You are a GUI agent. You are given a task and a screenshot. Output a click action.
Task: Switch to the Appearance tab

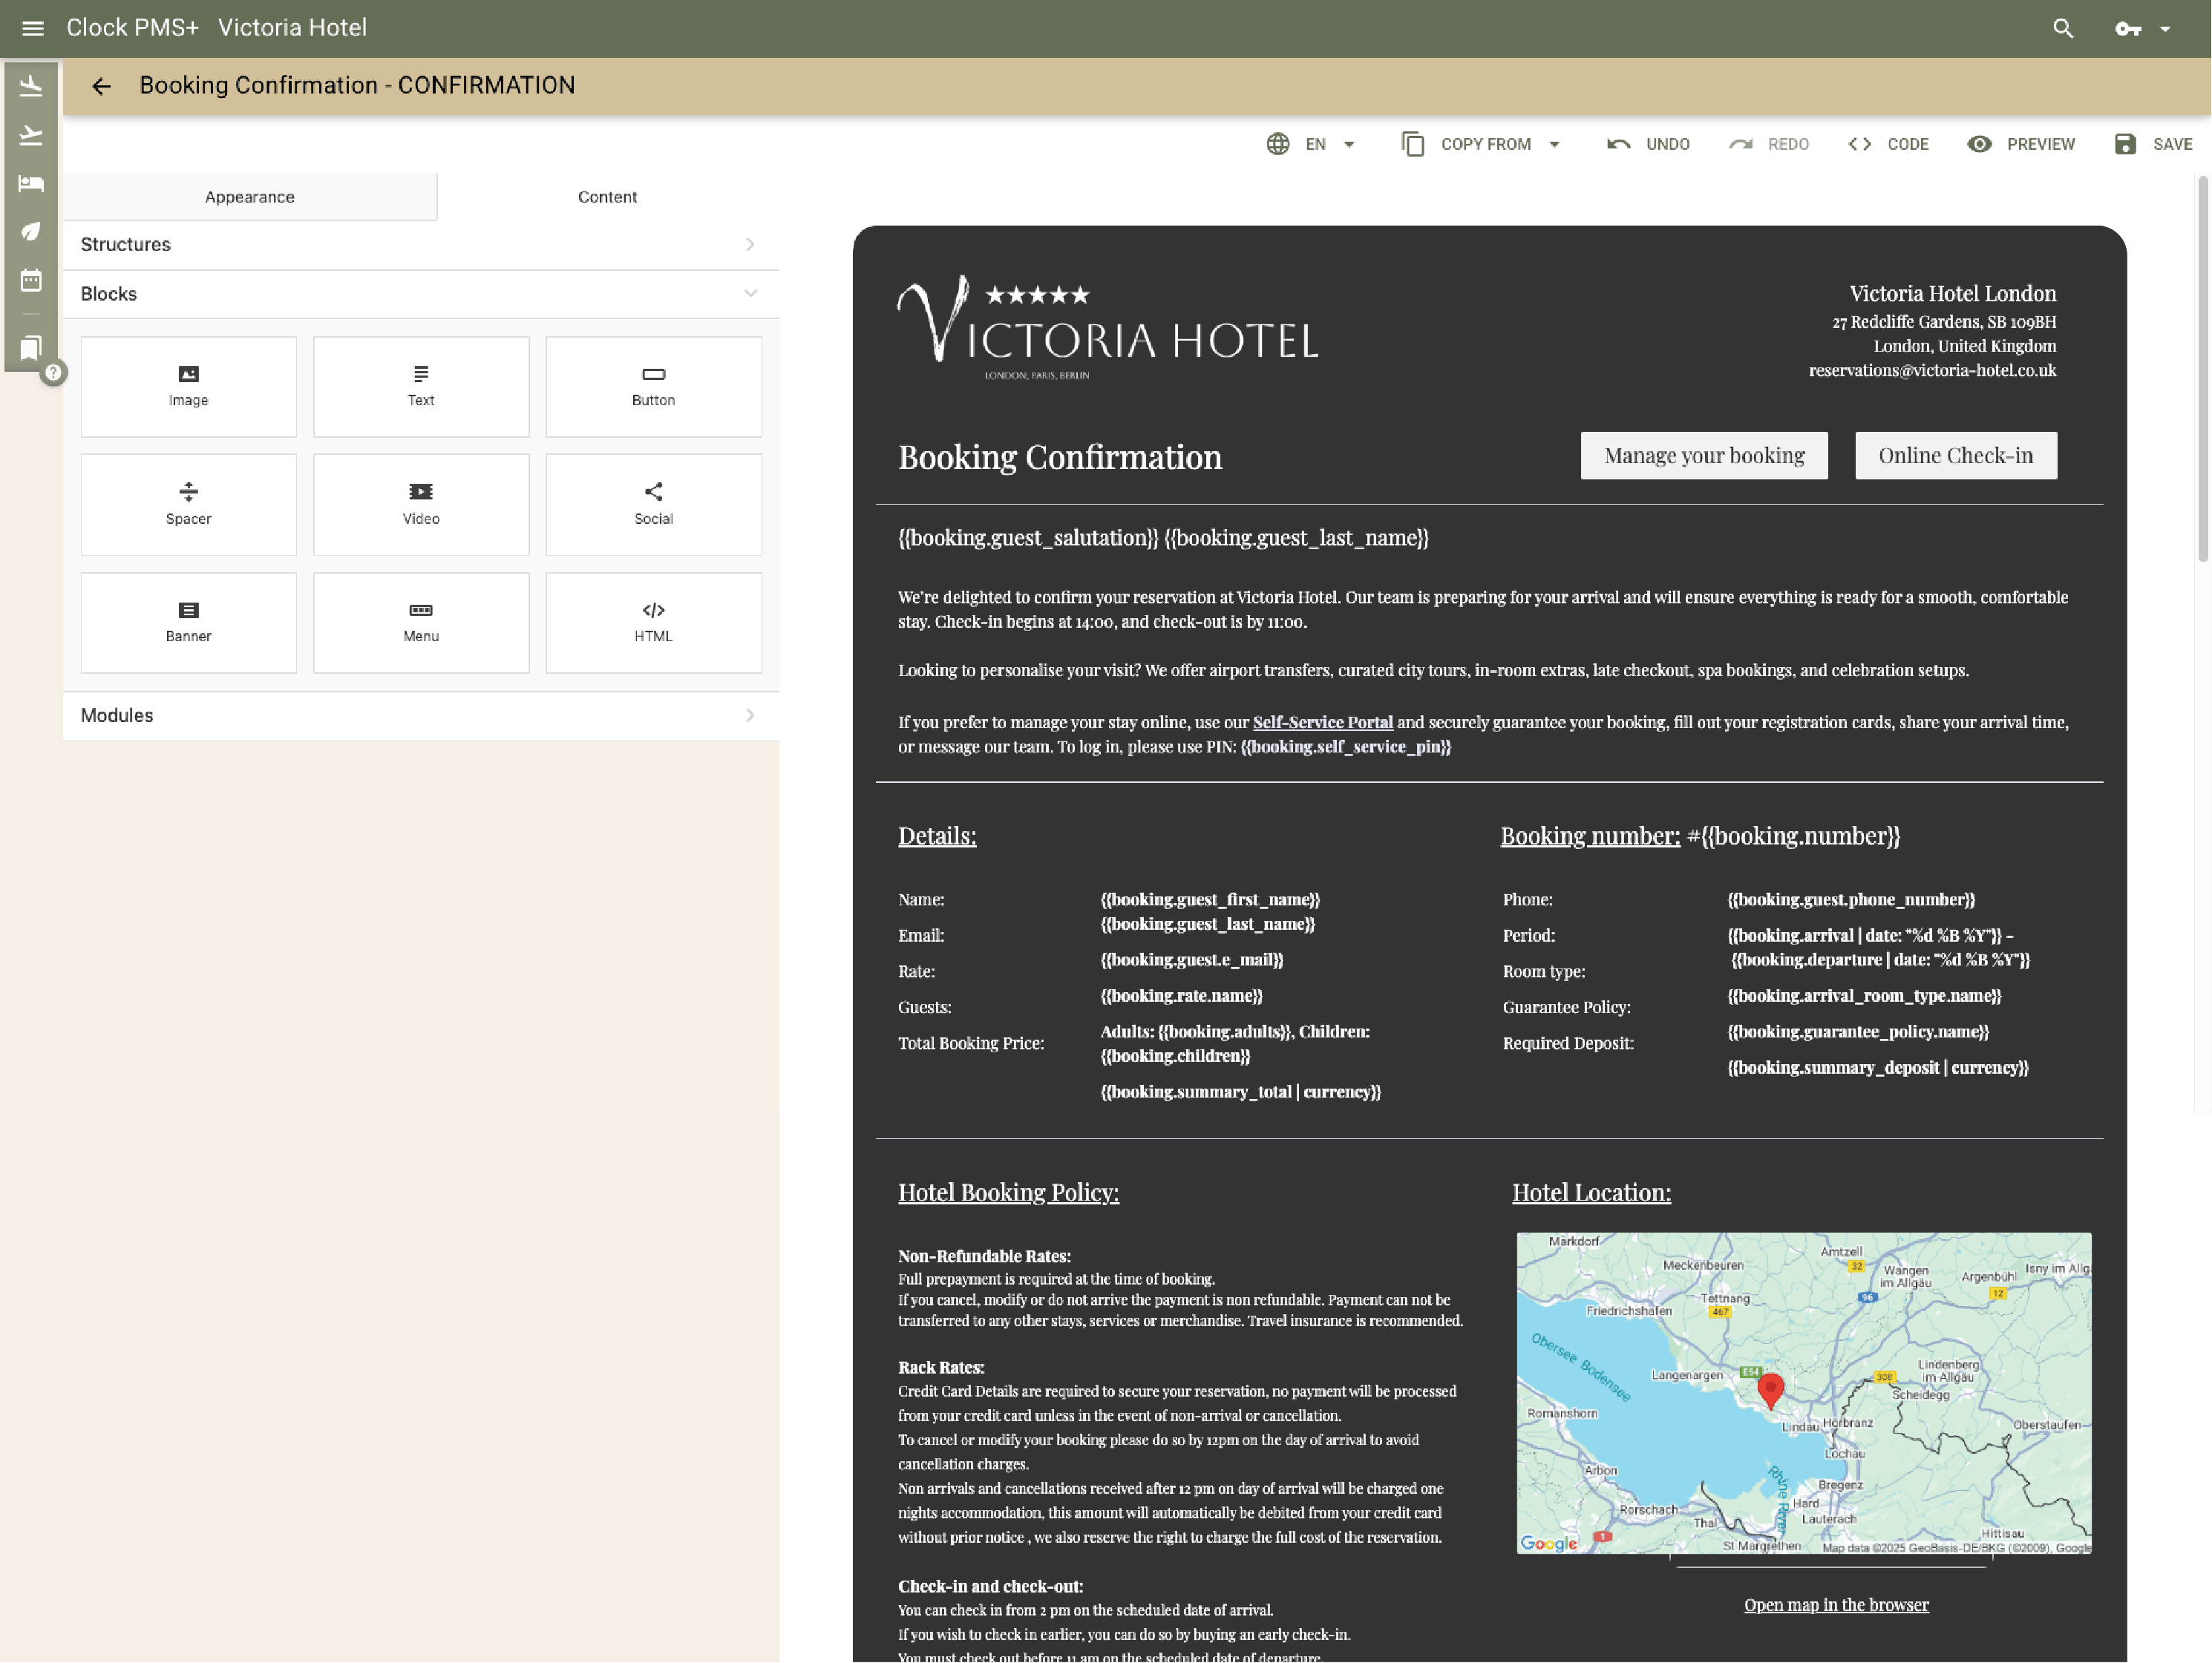click(x=249, y=197)
